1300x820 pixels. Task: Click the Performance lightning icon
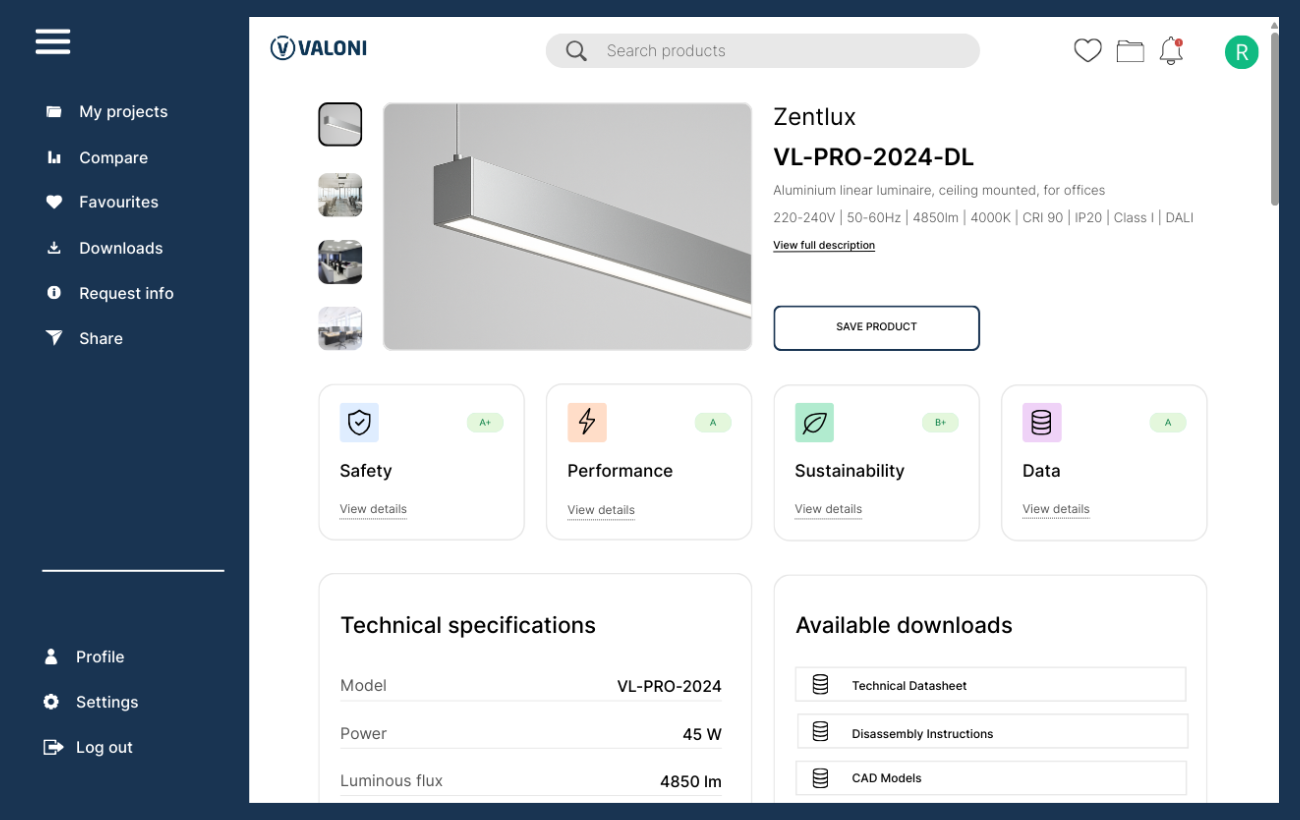coord(587,423)
